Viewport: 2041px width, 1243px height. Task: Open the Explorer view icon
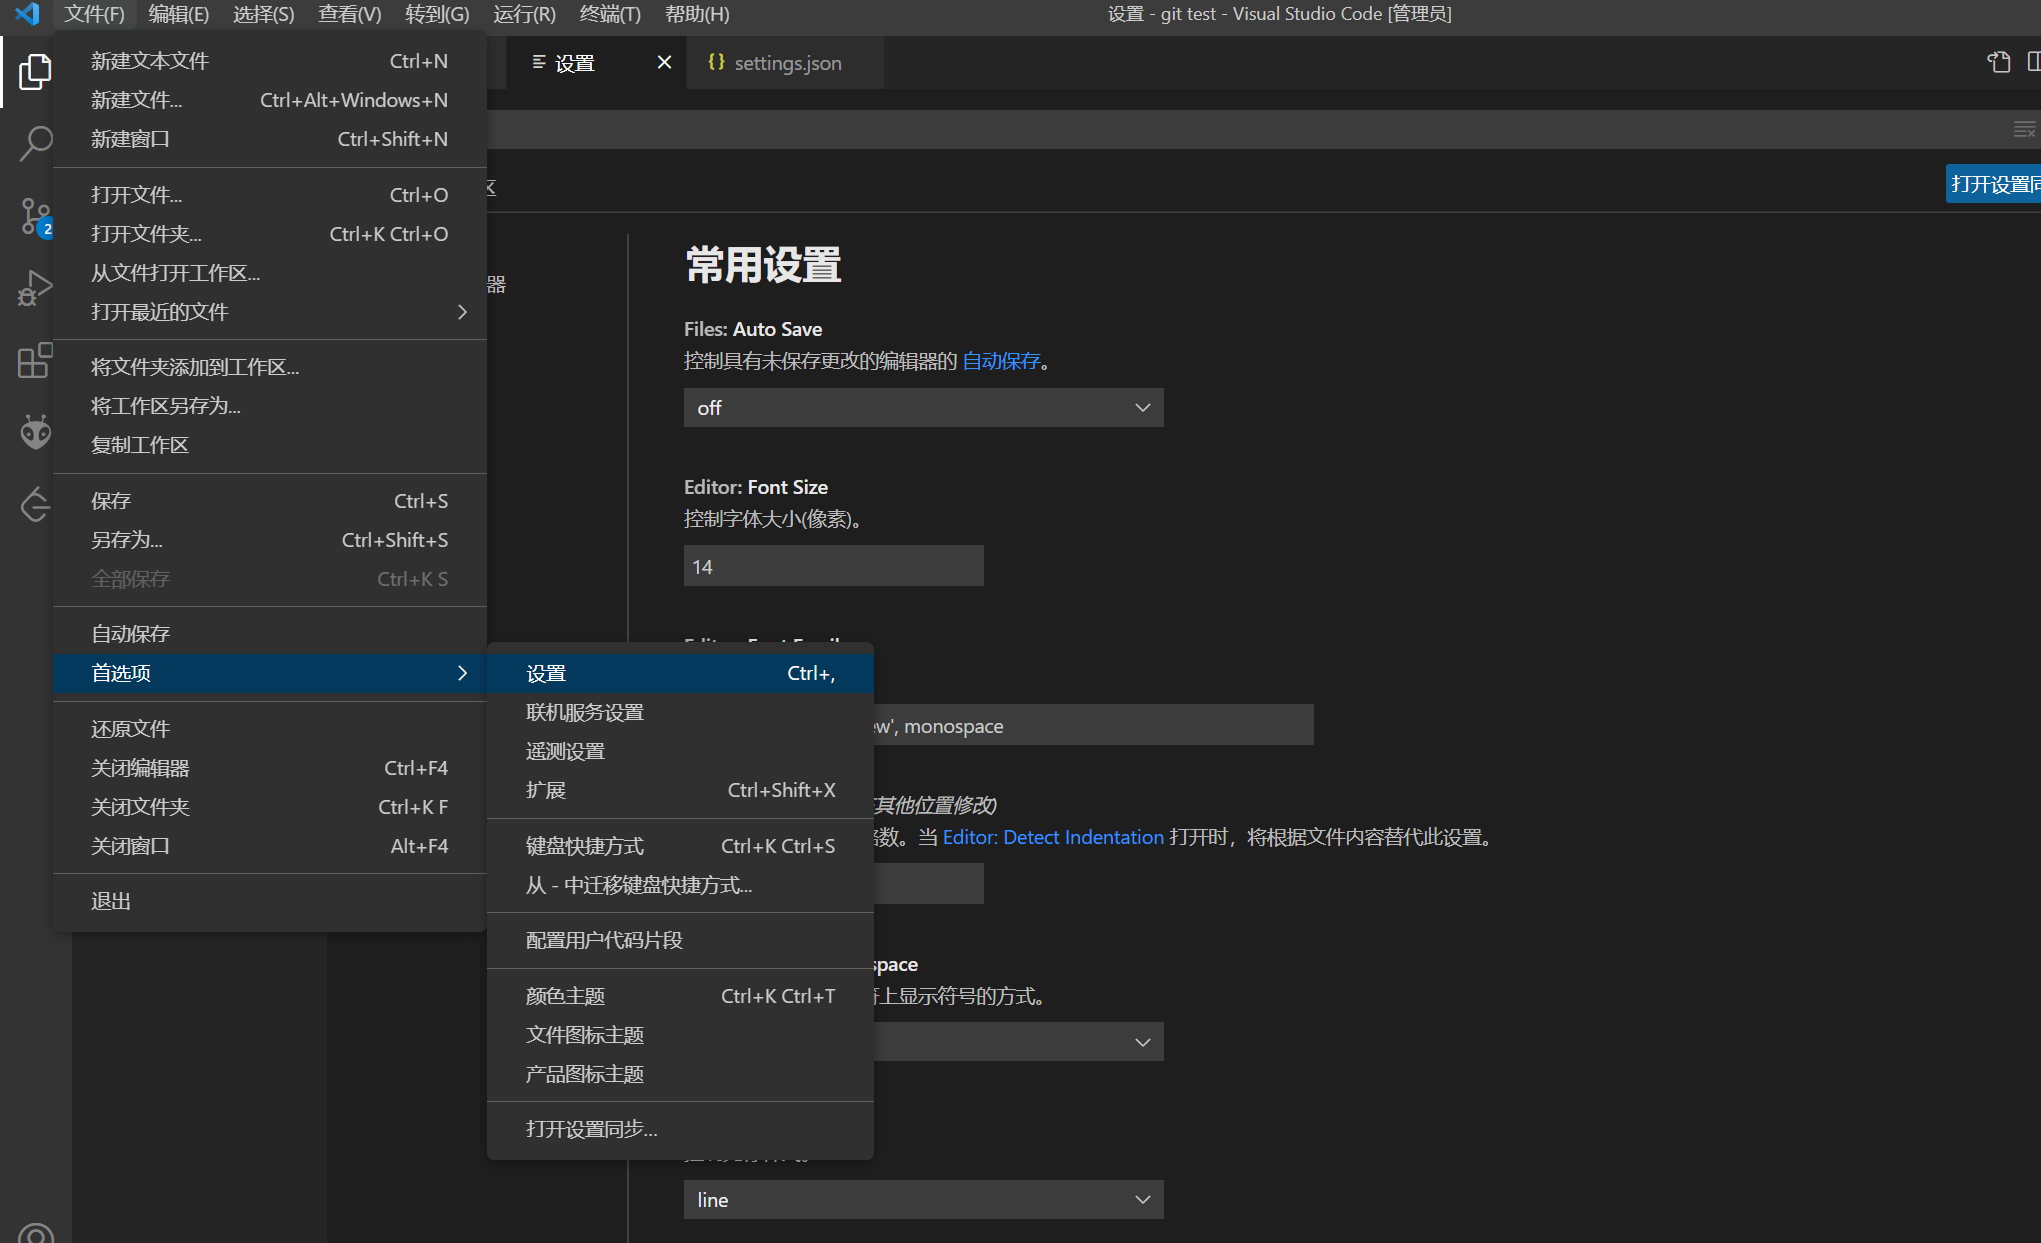point(35,72)
